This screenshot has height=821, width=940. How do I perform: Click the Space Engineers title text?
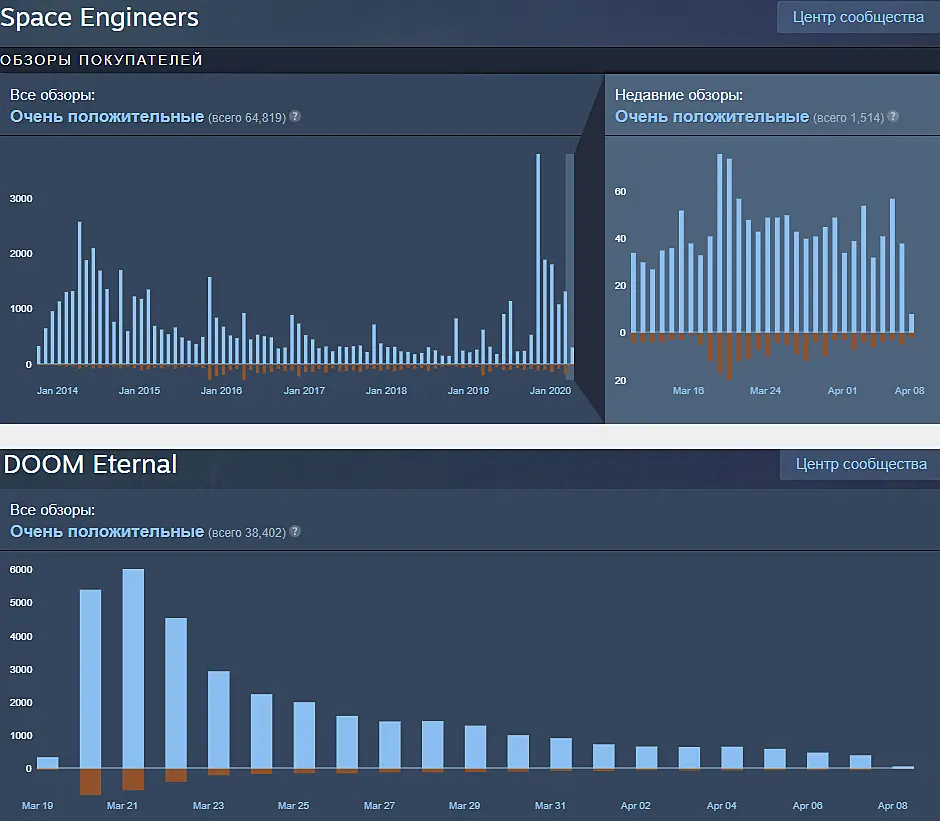point(100,17)
